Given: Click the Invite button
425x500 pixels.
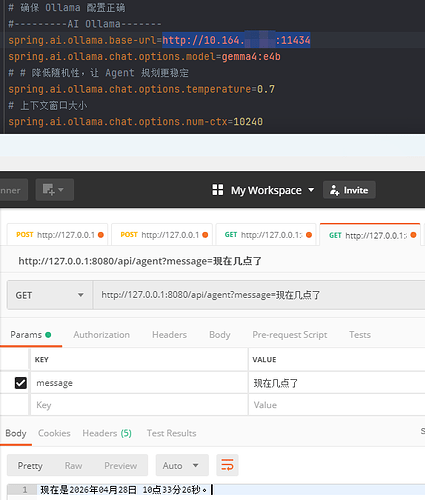Looking at the screenshot, I should (x=349, y=190).
